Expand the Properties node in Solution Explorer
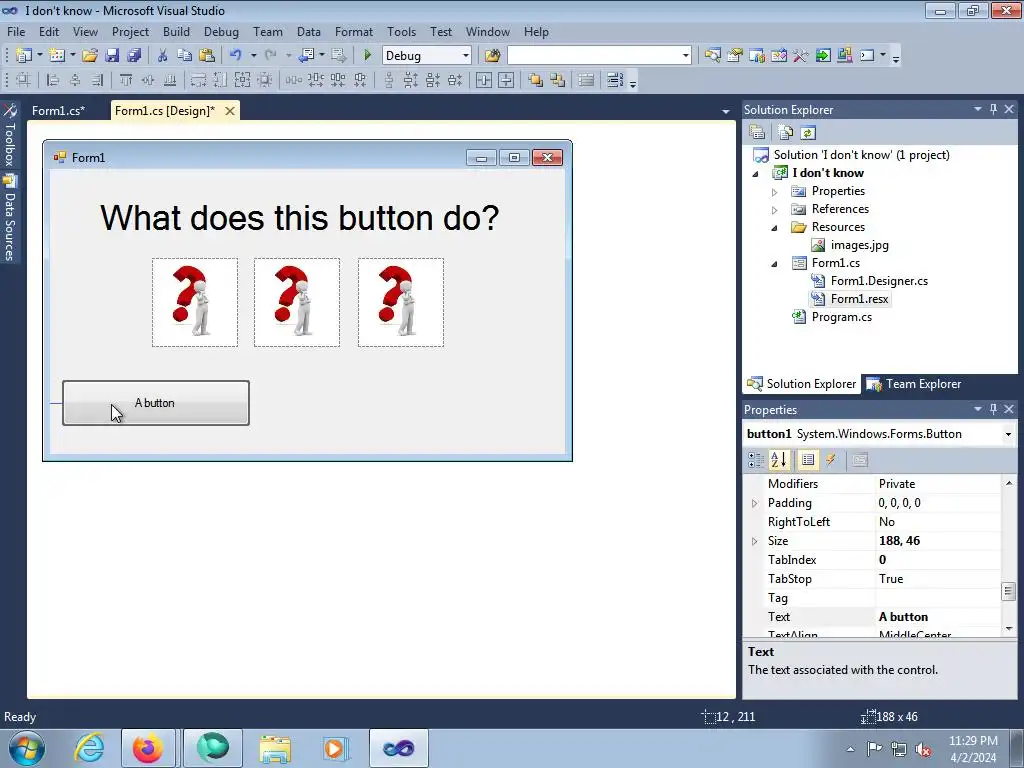 [x=775, y=192]
